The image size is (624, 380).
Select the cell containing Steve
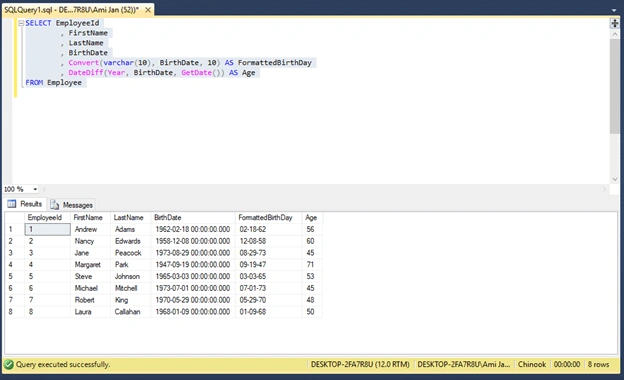(90, 277)
